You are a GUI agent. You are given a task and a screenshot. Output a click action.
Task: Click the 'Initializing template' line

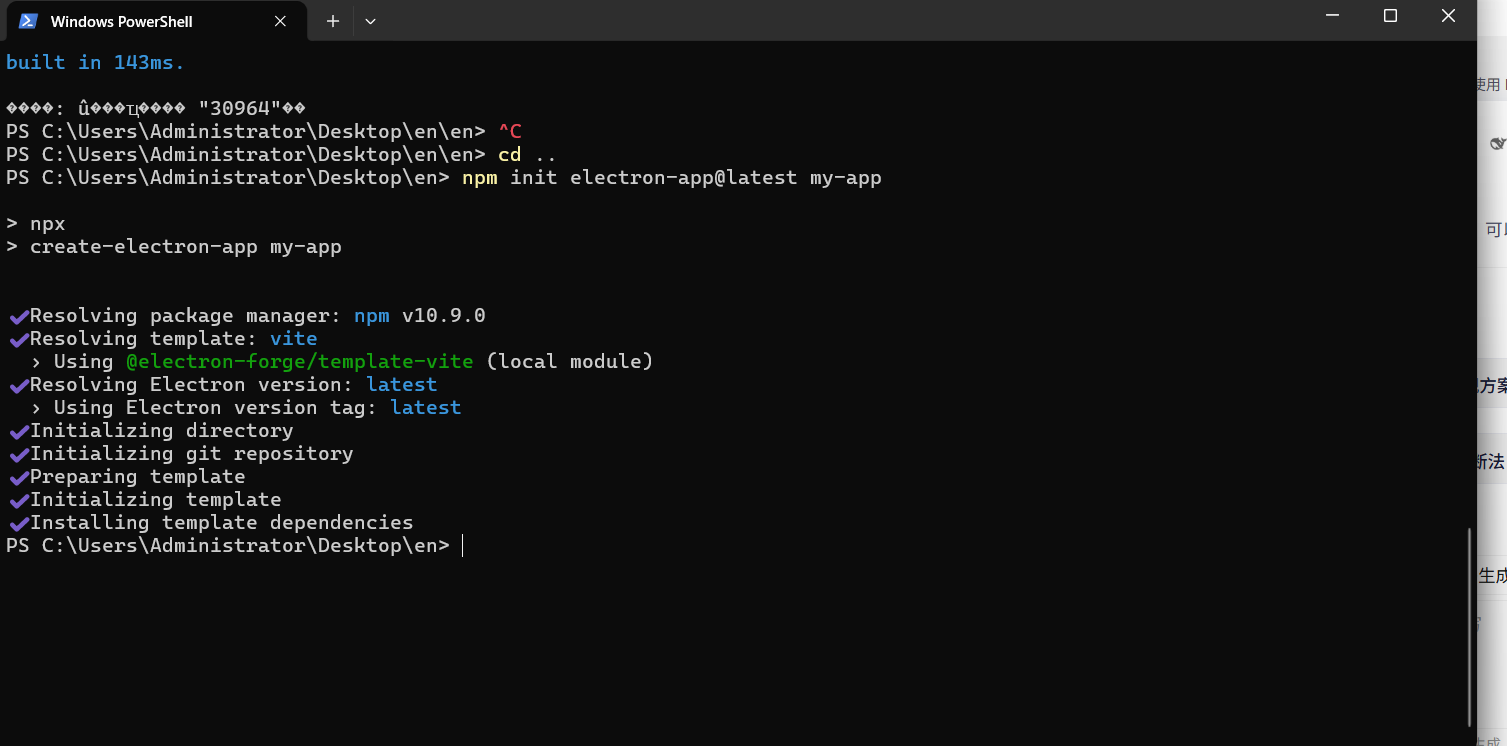146,499
